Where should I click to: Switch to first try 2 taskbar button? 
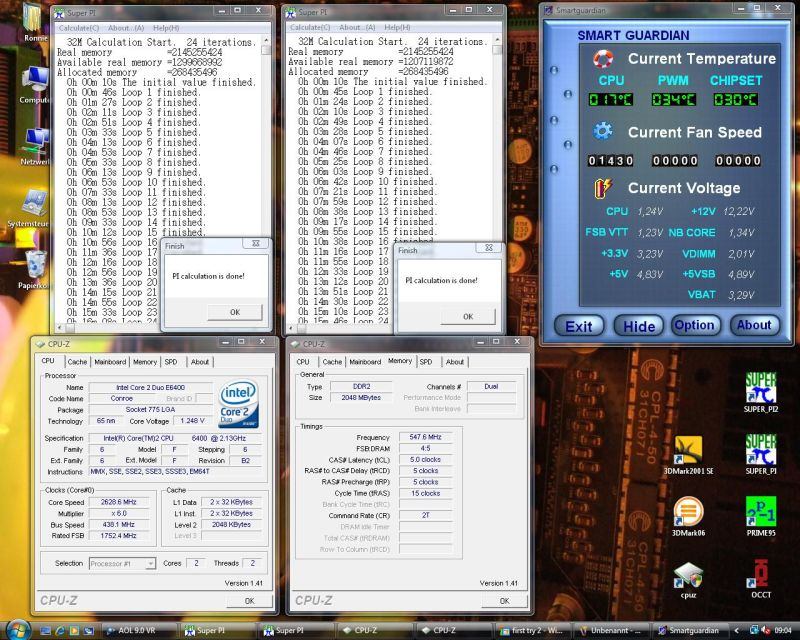tap(534, 631)
